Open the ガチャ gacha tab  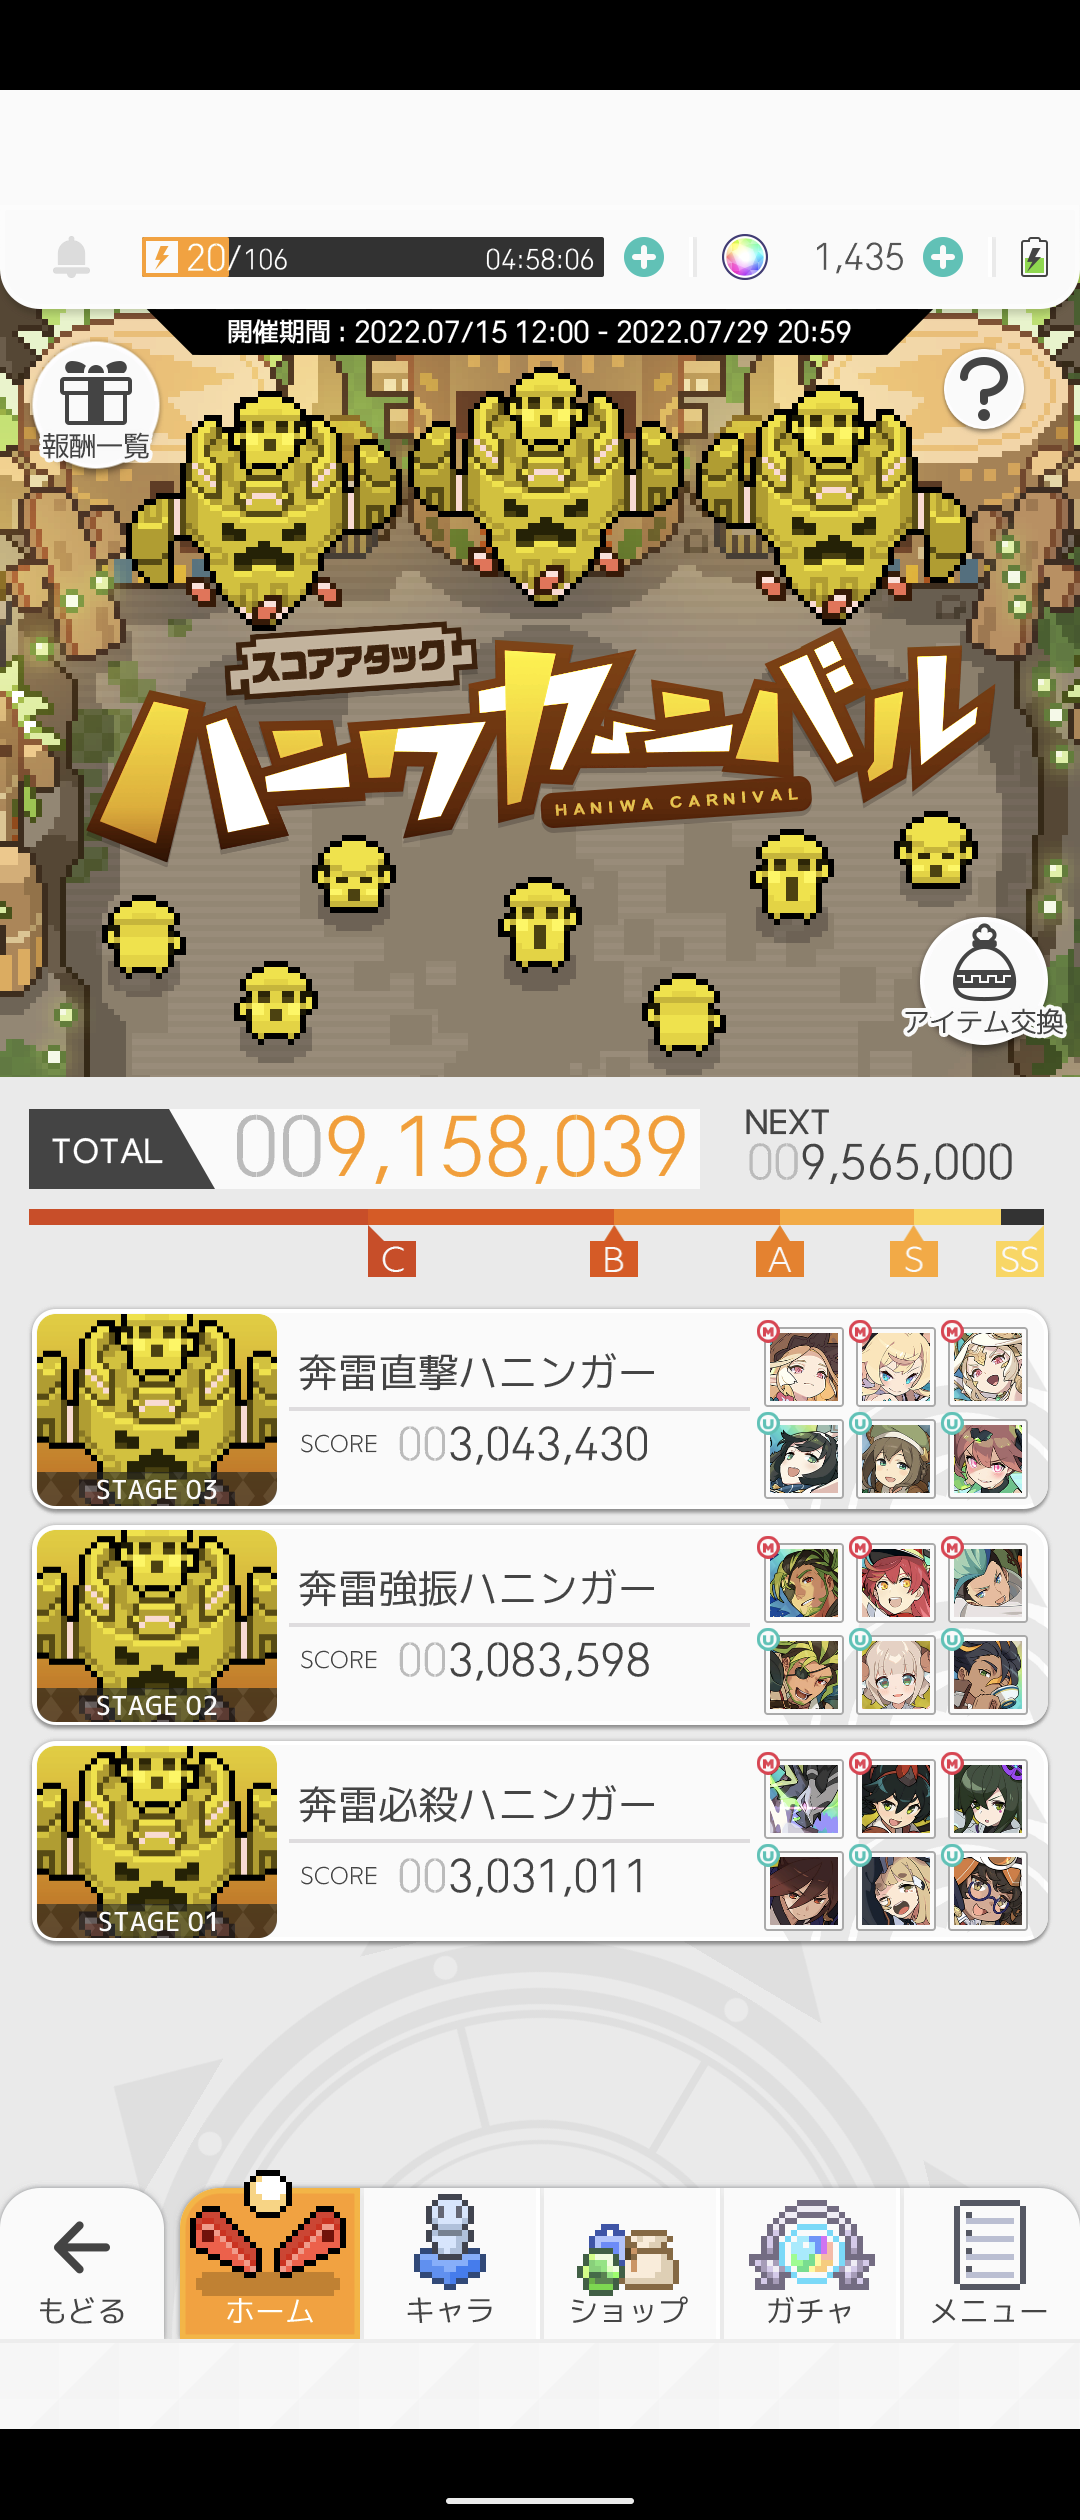811,2262
